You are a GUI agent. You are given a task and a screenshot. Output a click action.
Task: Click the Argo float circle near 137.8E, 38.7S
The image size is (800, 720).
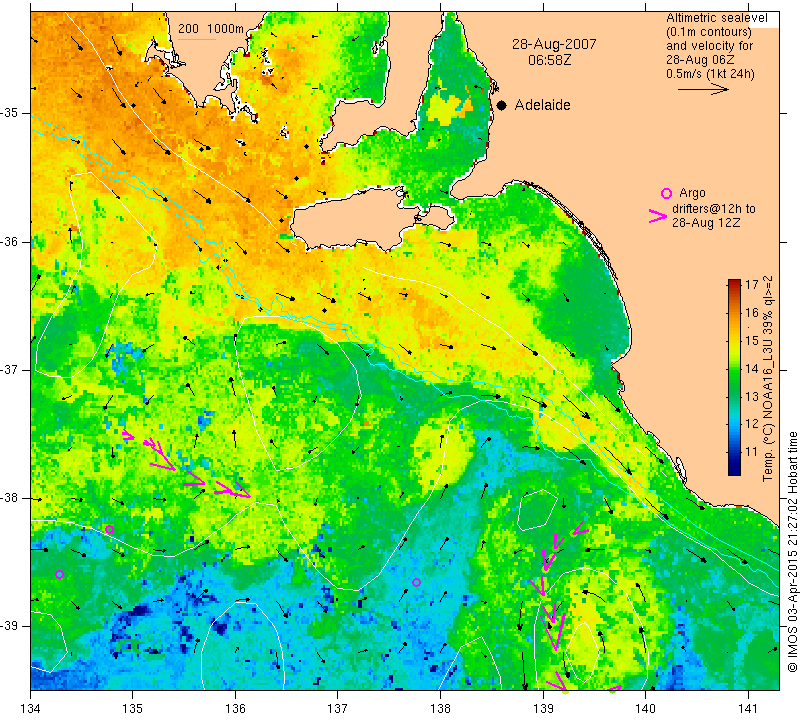pyautogui.click(x=416, y=582)
